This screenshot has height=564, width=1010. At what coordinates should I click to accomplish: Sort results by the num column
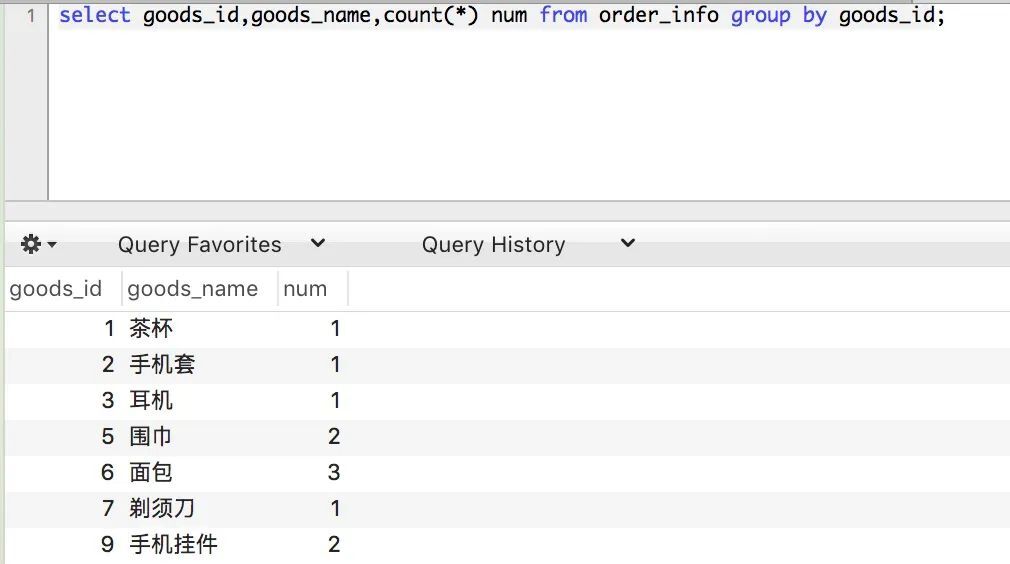[305, 289]
